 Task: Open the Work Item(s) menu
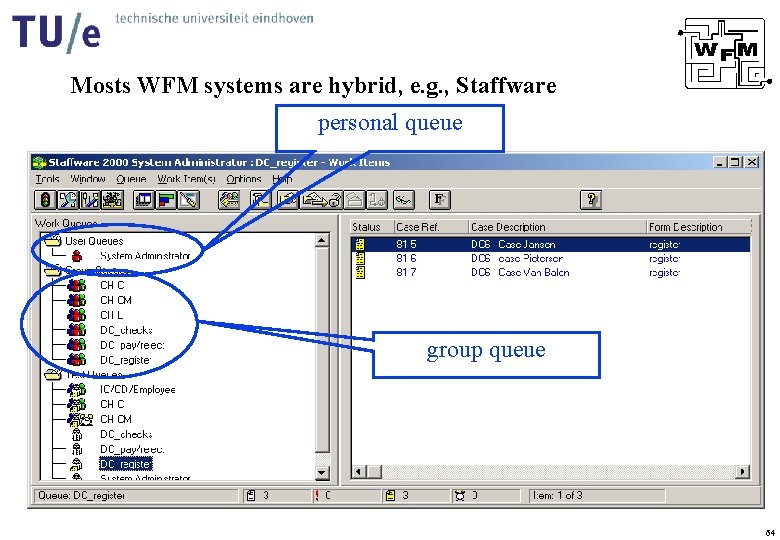[187, 179]
